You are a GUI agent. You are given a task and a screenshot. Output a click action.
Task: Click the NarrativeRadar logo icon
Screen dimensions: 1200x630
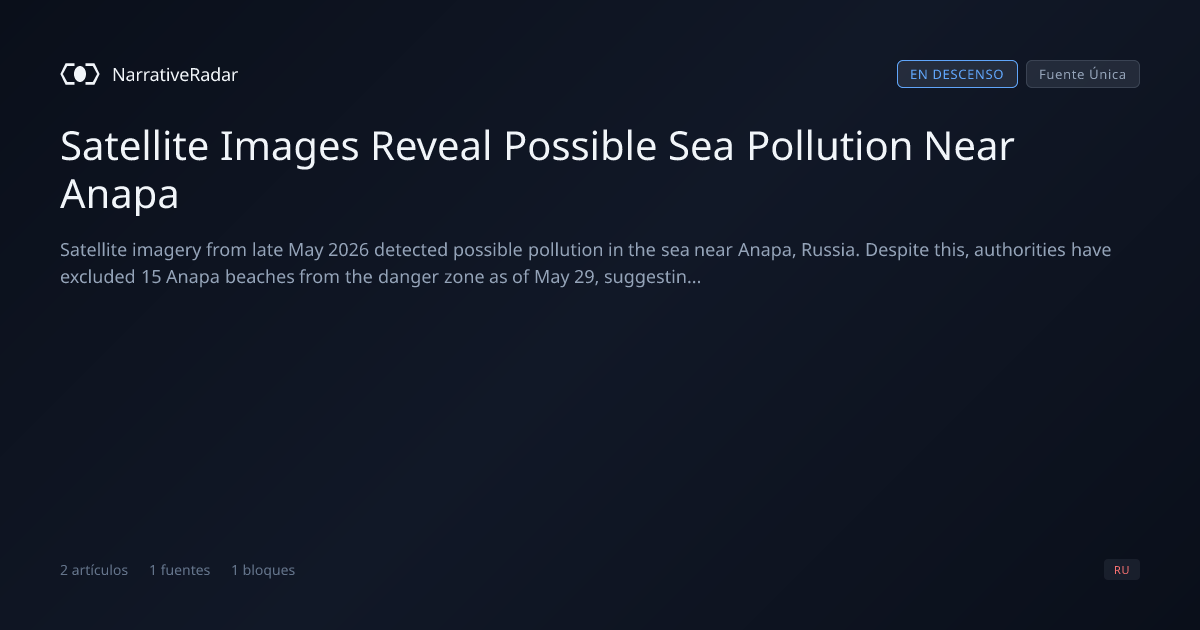(80, 74)
